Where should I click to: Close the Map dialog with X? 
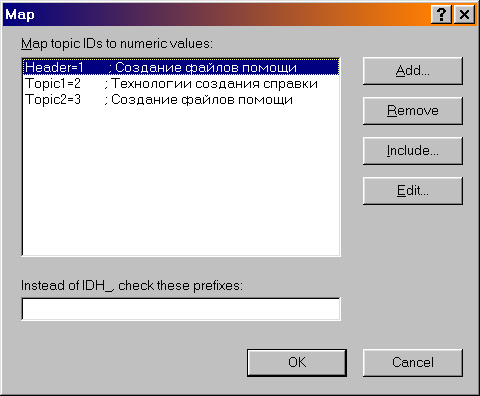464,15
